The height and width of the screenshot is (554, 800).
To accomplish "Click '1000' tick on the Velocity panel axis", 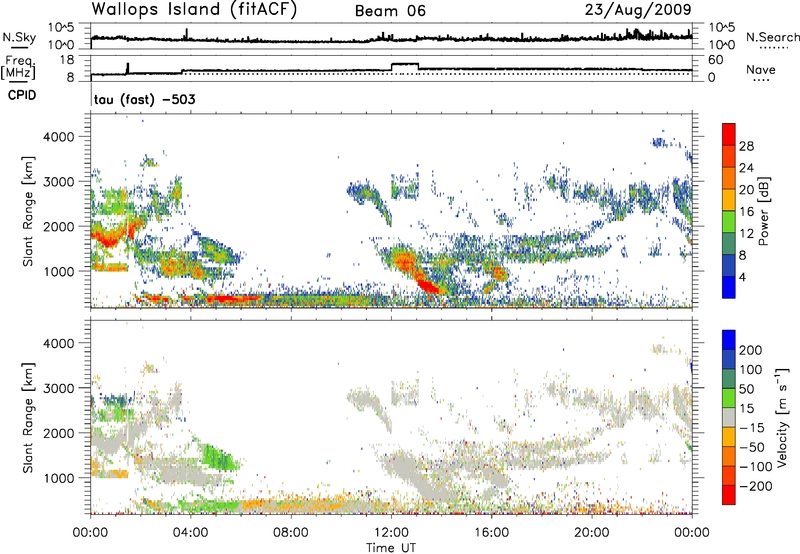I will (x=59, y=478).
